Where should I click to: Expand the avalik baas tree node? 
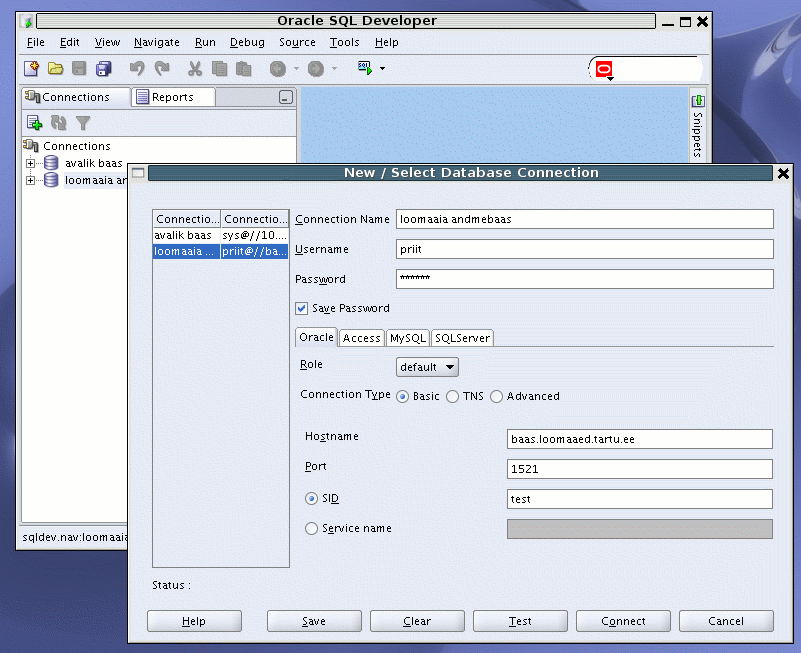point(31,164)
